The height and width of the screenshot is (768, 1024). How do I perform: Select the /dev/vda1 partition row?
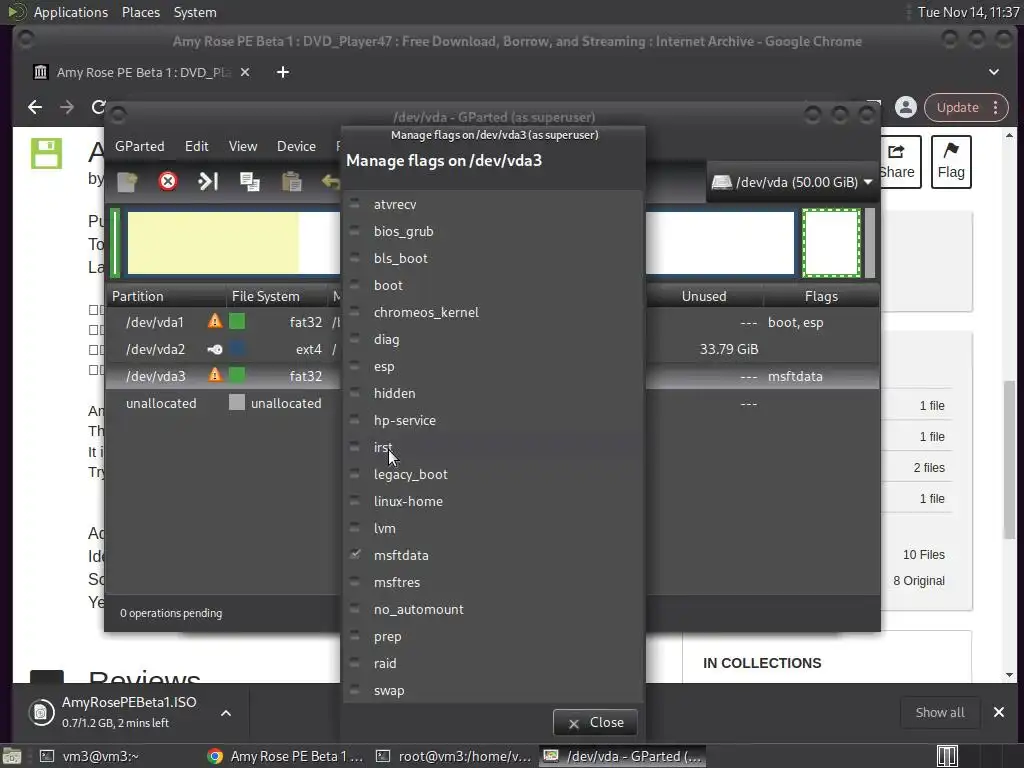(223, 322)
